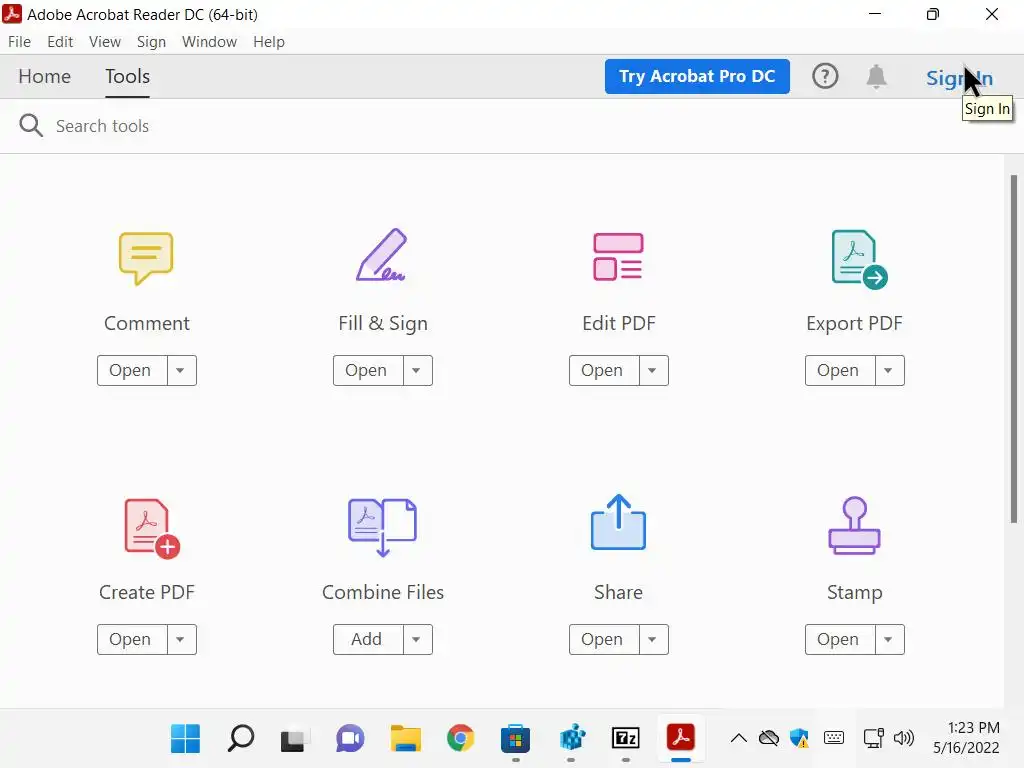Click the Comment tool icon

tap(146, 258)
